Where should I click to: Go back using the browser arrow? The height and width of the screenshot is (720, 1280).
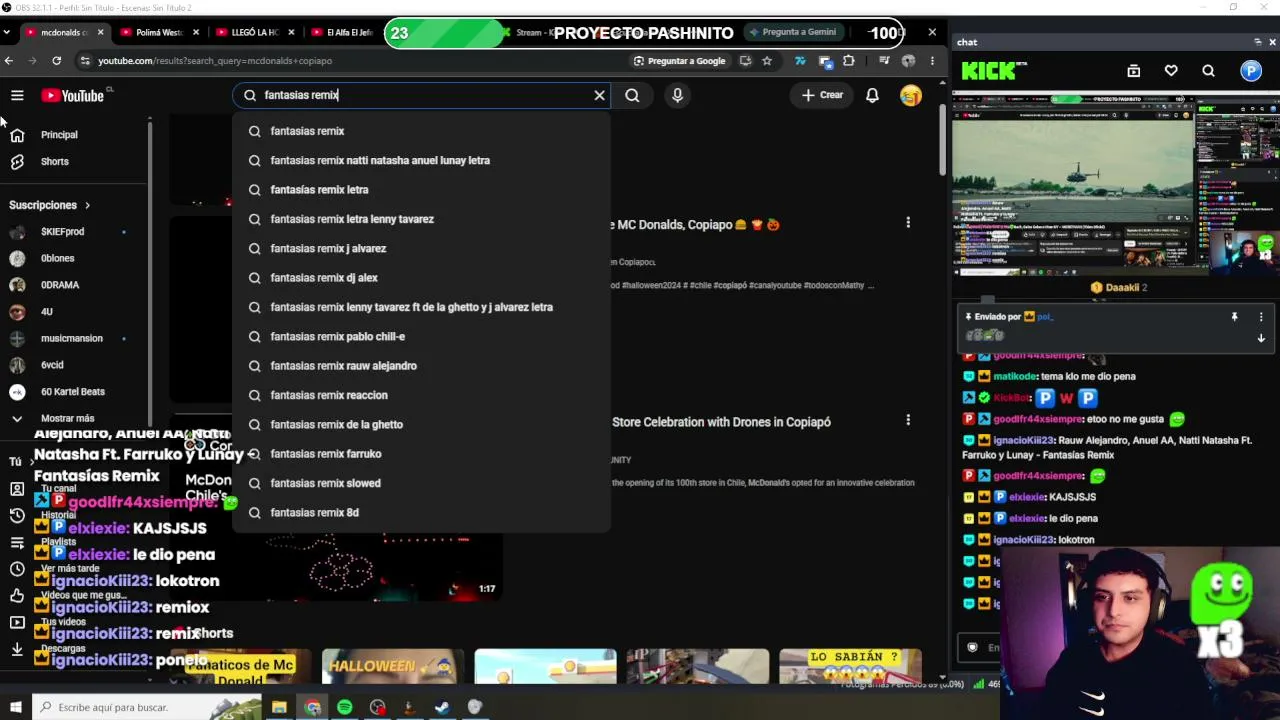point(9,61)
